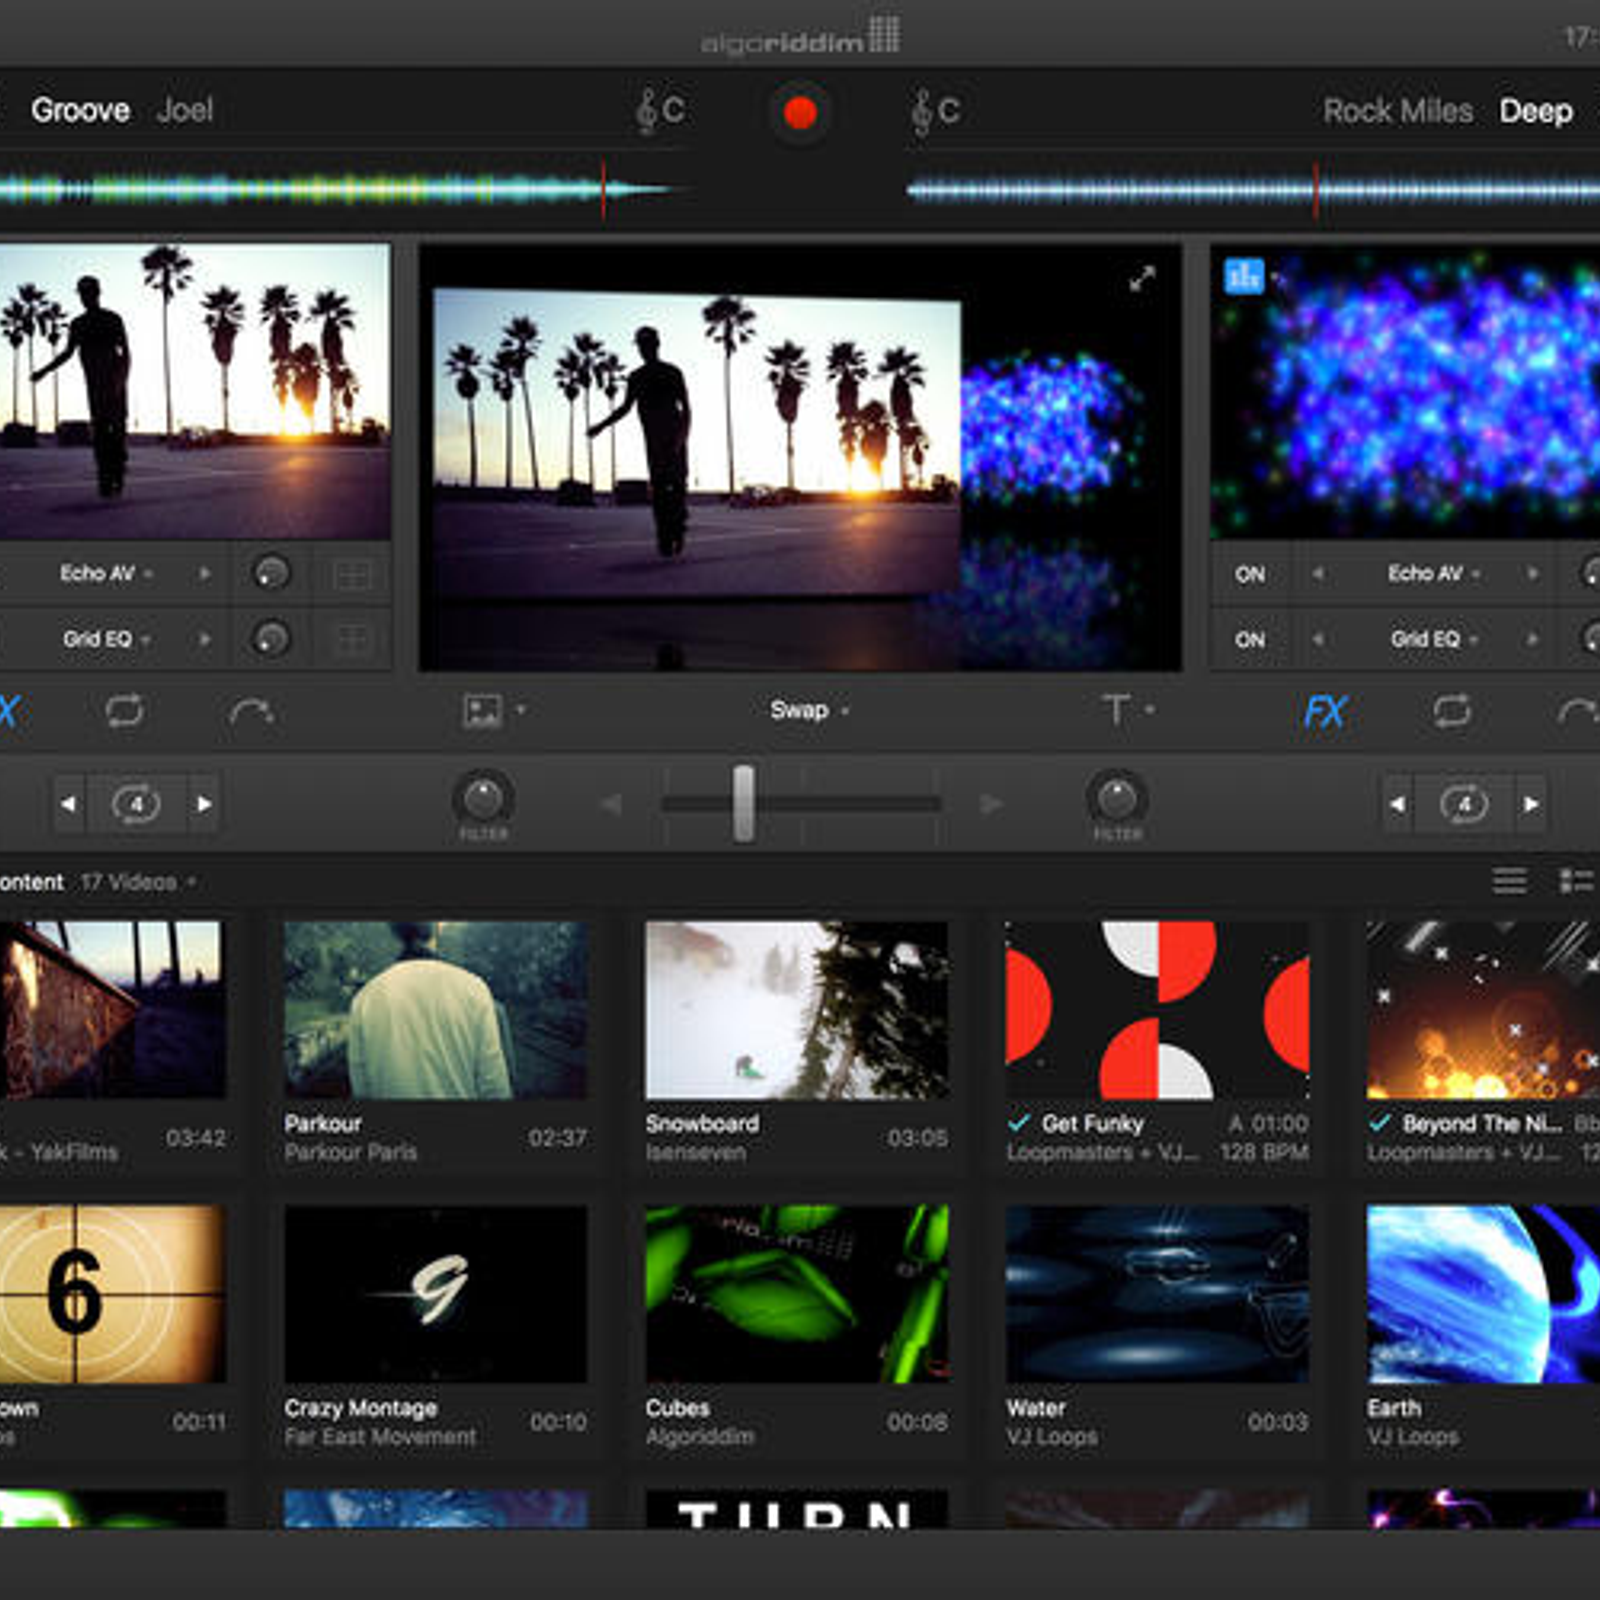Open grid pad icon in left Echo AV row
The width and height of the screenshot is (1600, 1600).
[352, 575]
